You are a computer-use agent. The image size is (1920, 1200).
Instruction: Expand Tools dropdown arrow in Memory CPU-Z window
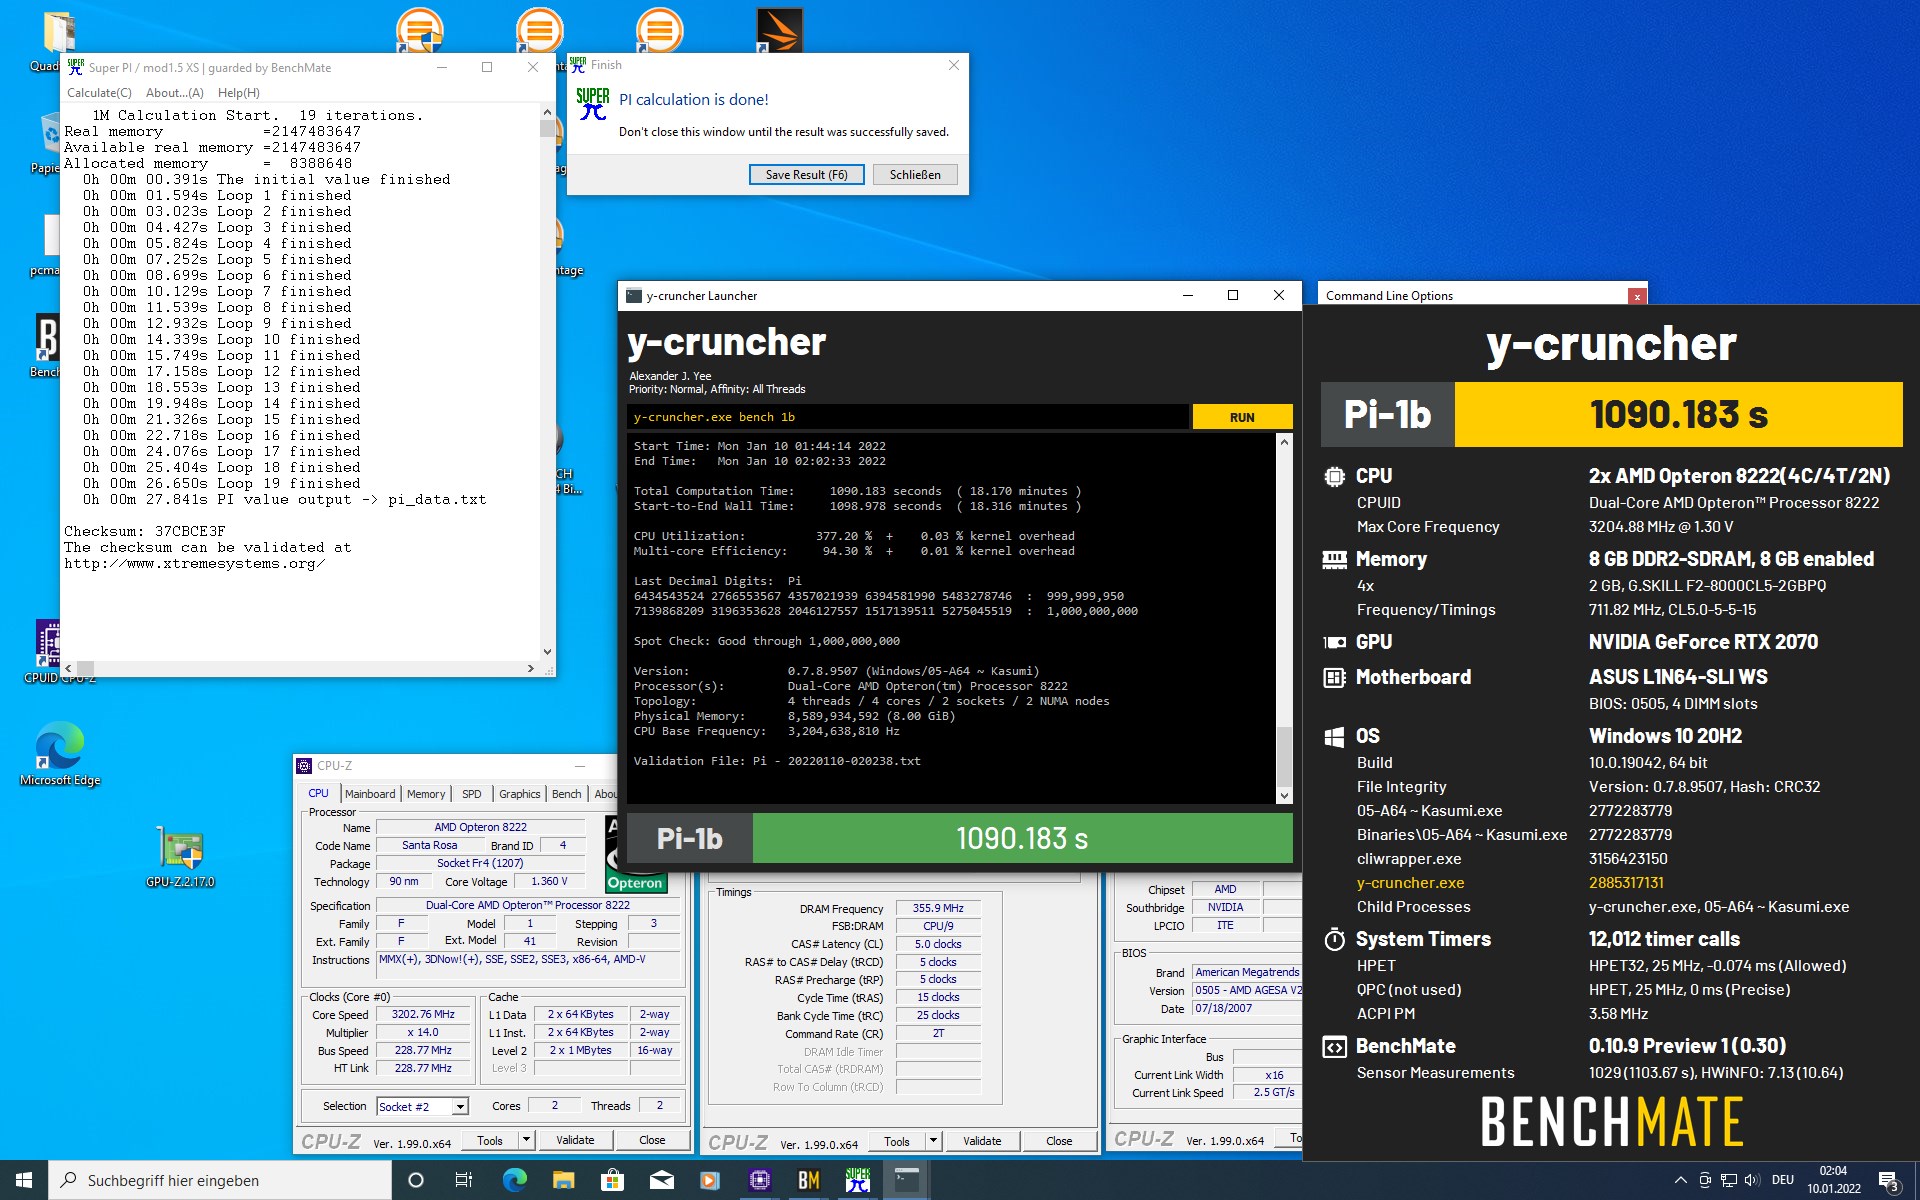tap(932, 1141)
